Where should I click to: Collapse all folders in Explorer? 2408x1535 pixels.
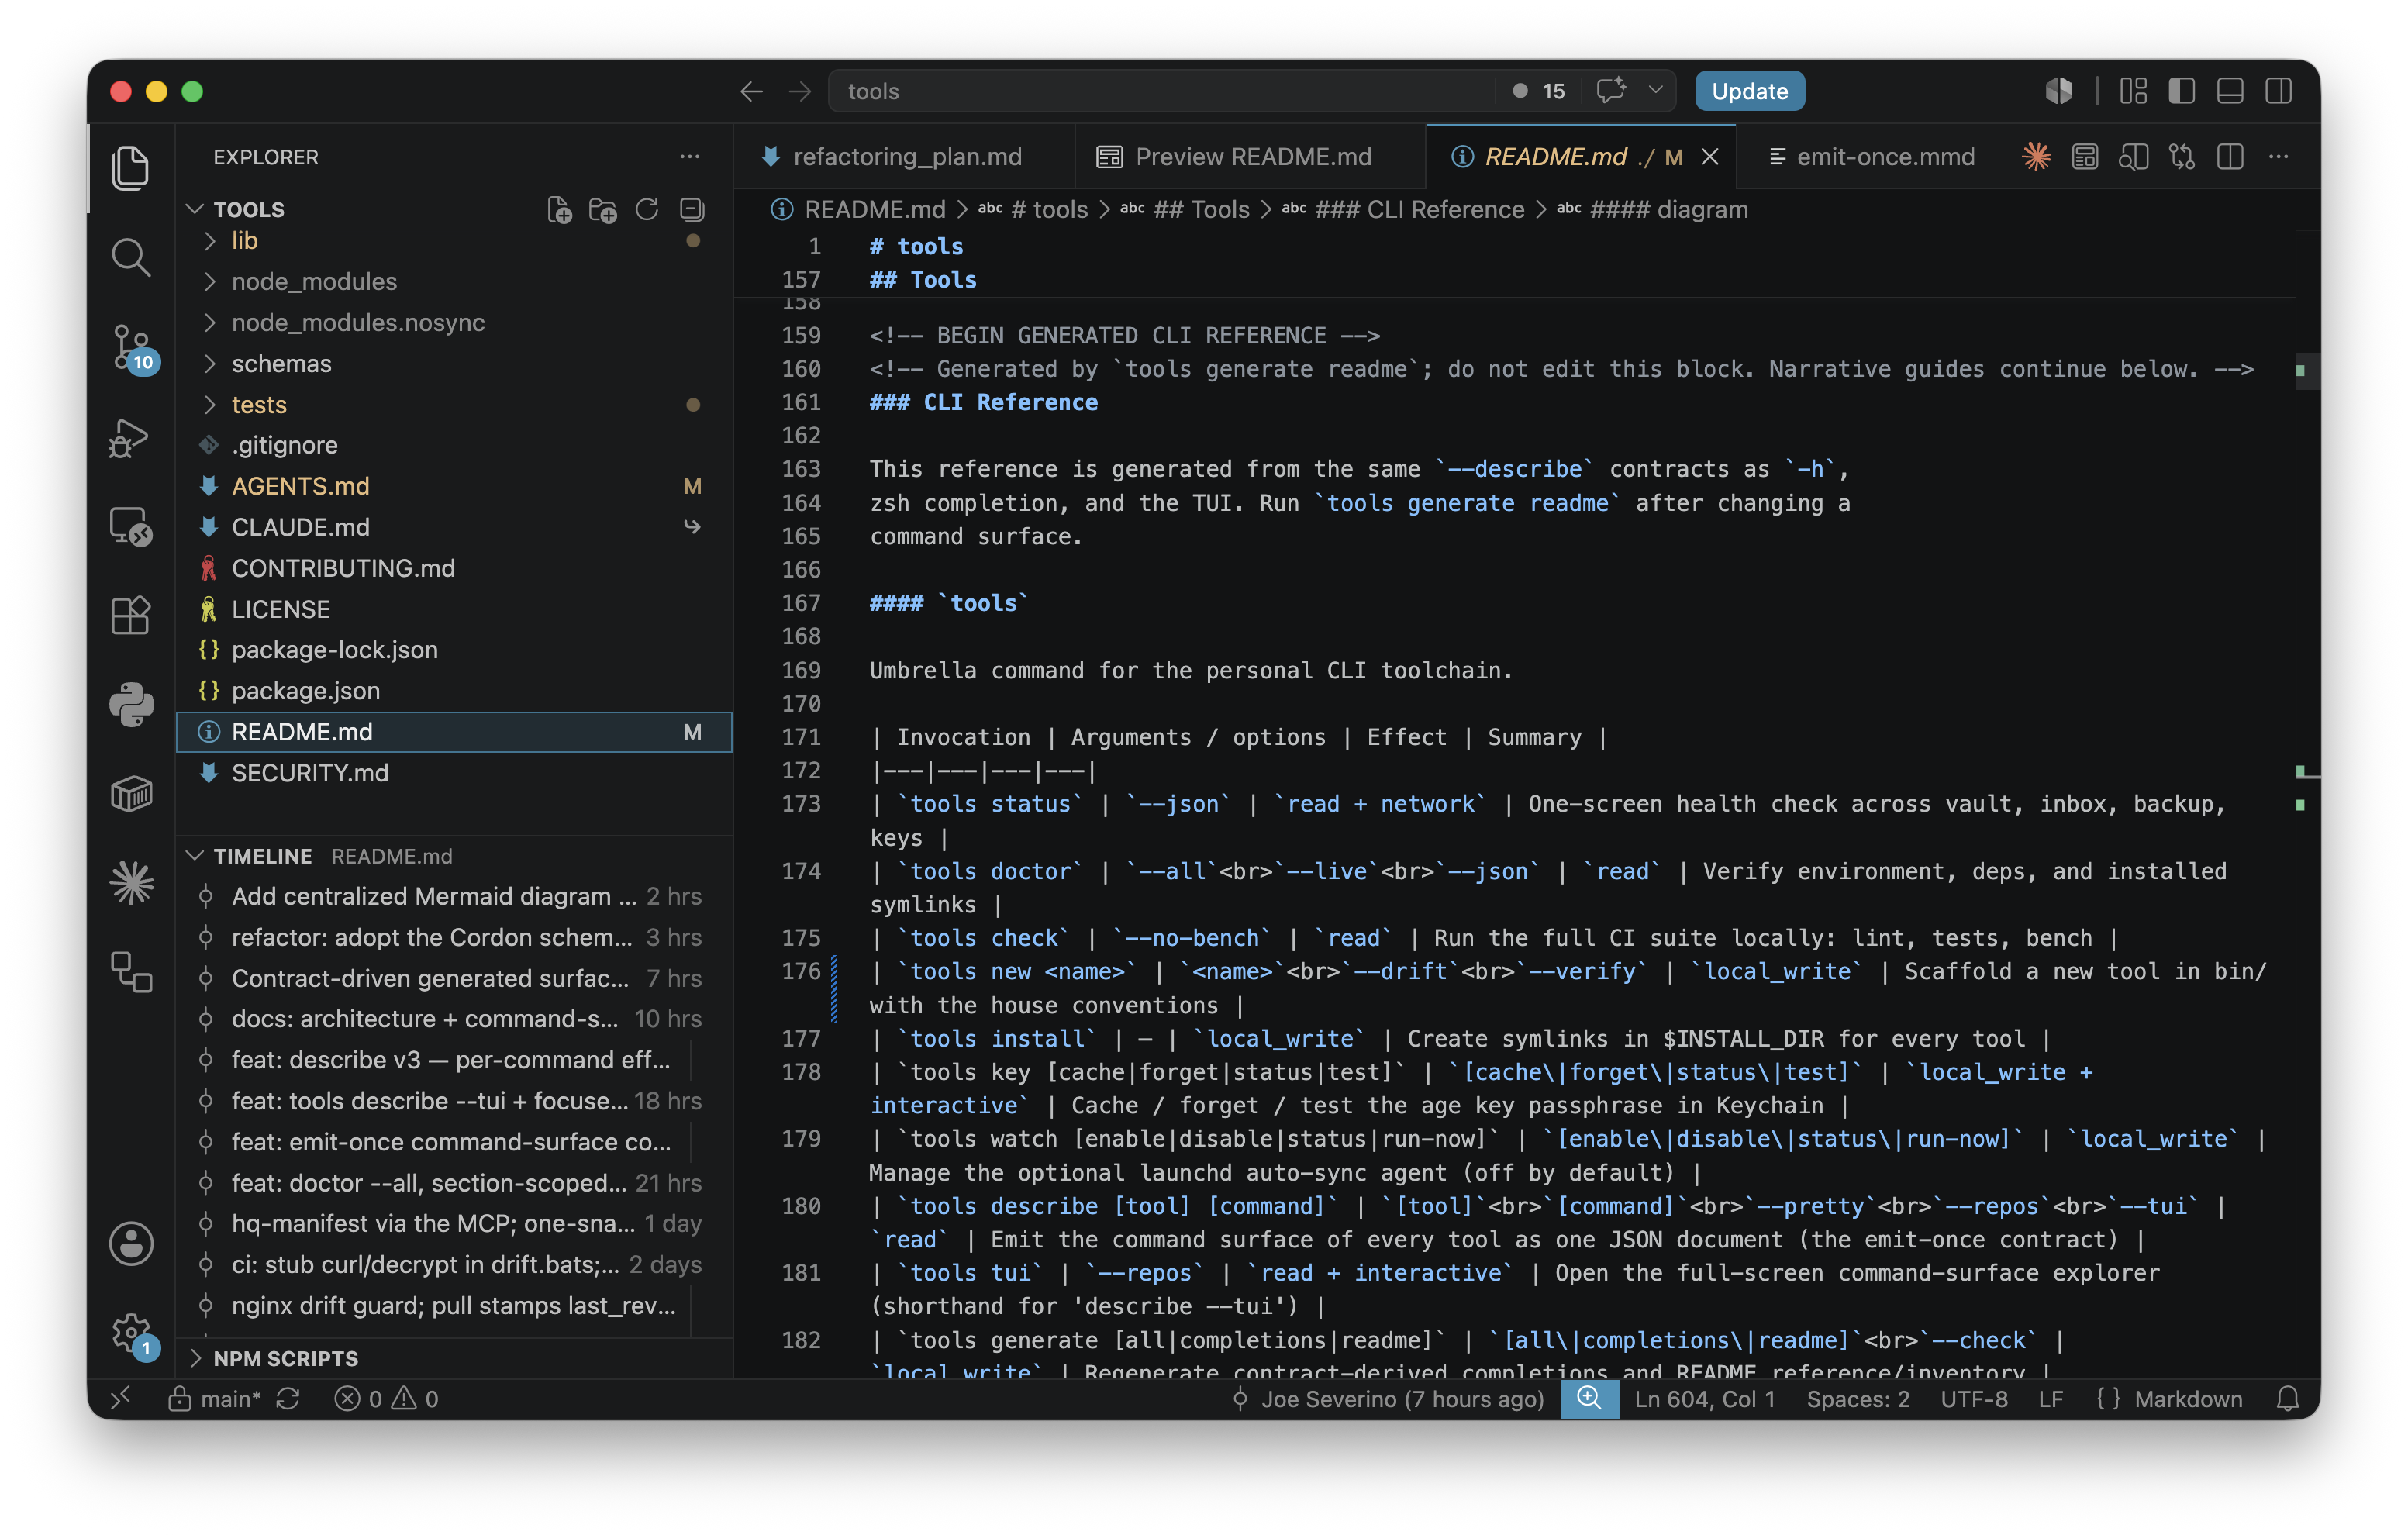(692, 209)
